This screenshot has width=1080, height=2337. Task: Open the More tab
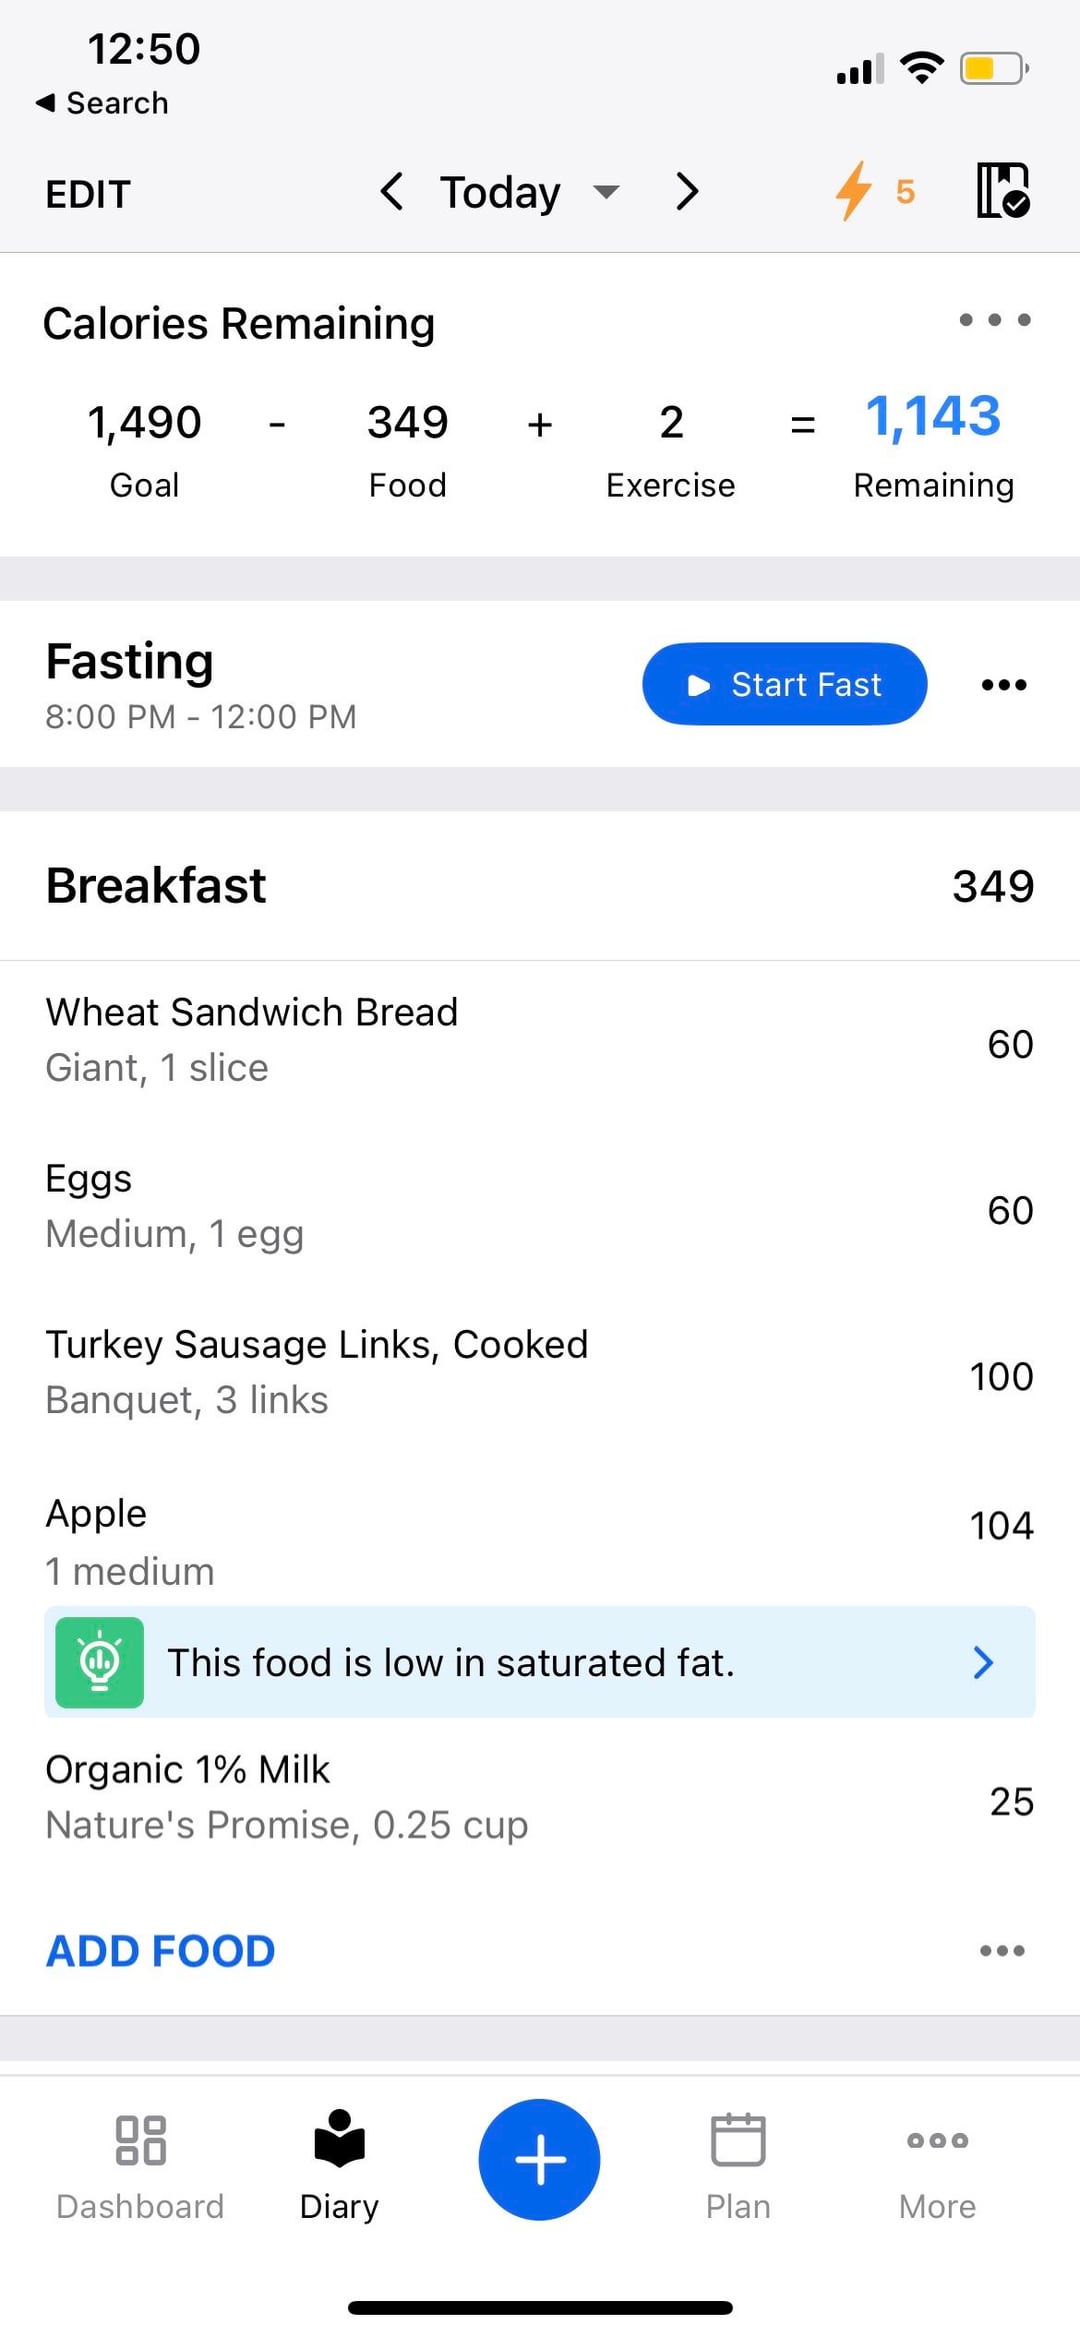pyautogui.click(x=937, y=2163)
